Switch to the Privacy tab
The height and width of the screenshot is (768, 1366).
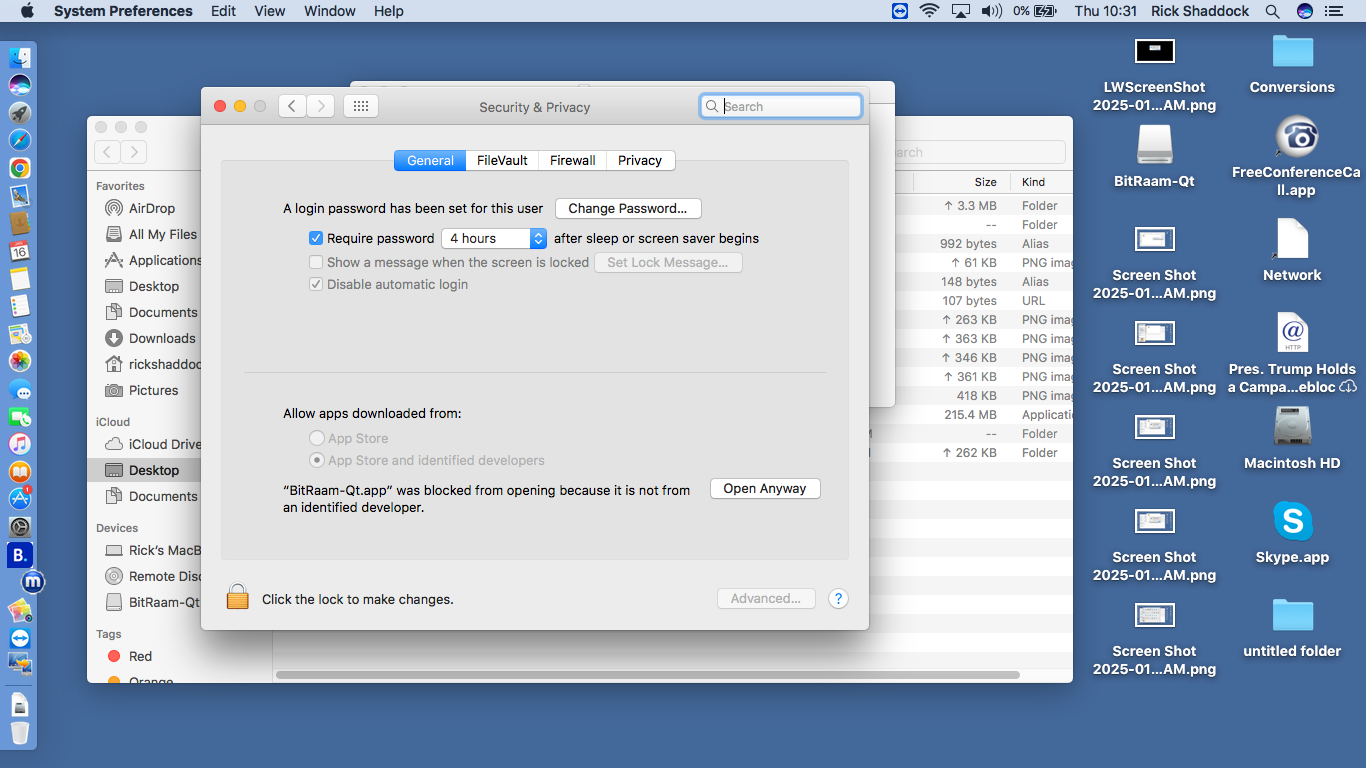point(640,160)
